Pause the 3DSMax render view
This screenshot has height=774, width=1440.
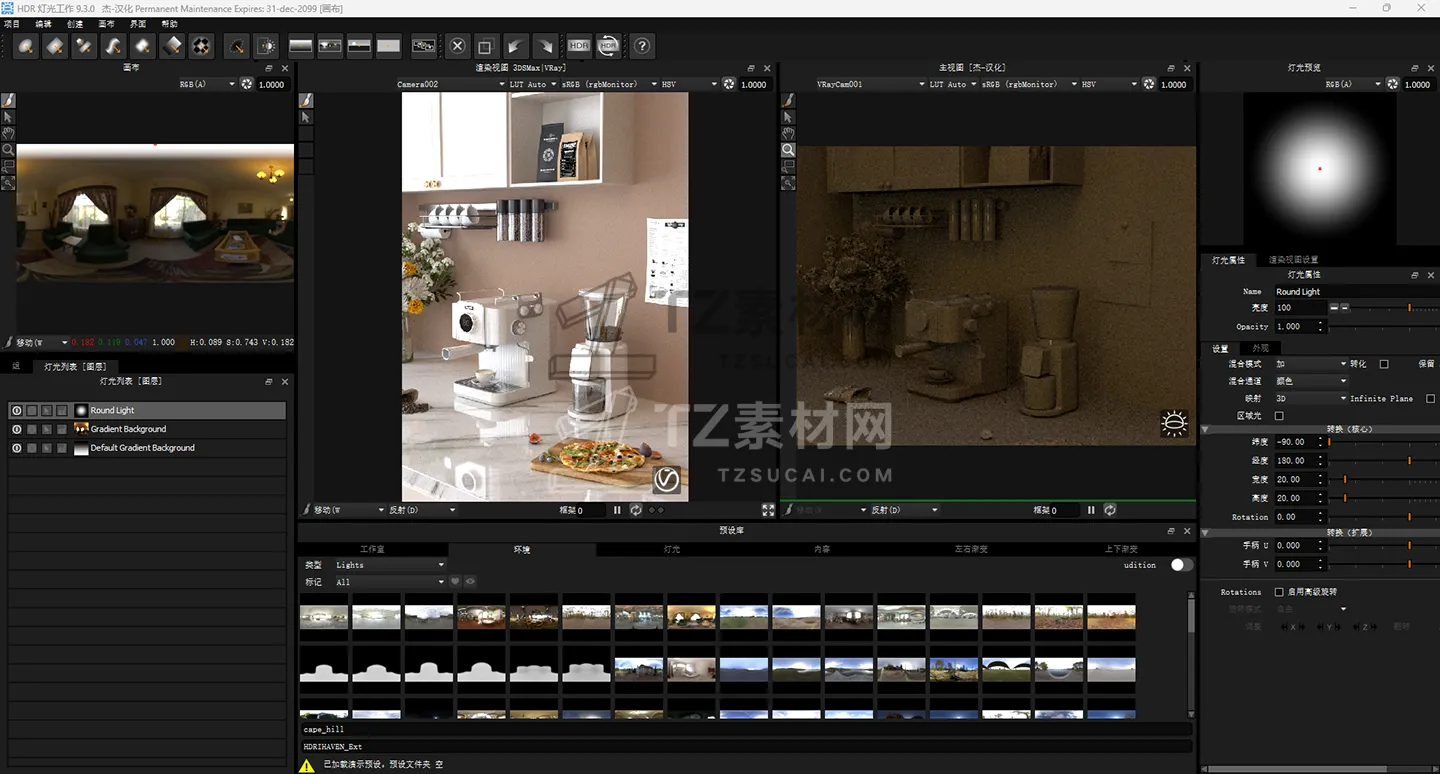coord(617,510)
